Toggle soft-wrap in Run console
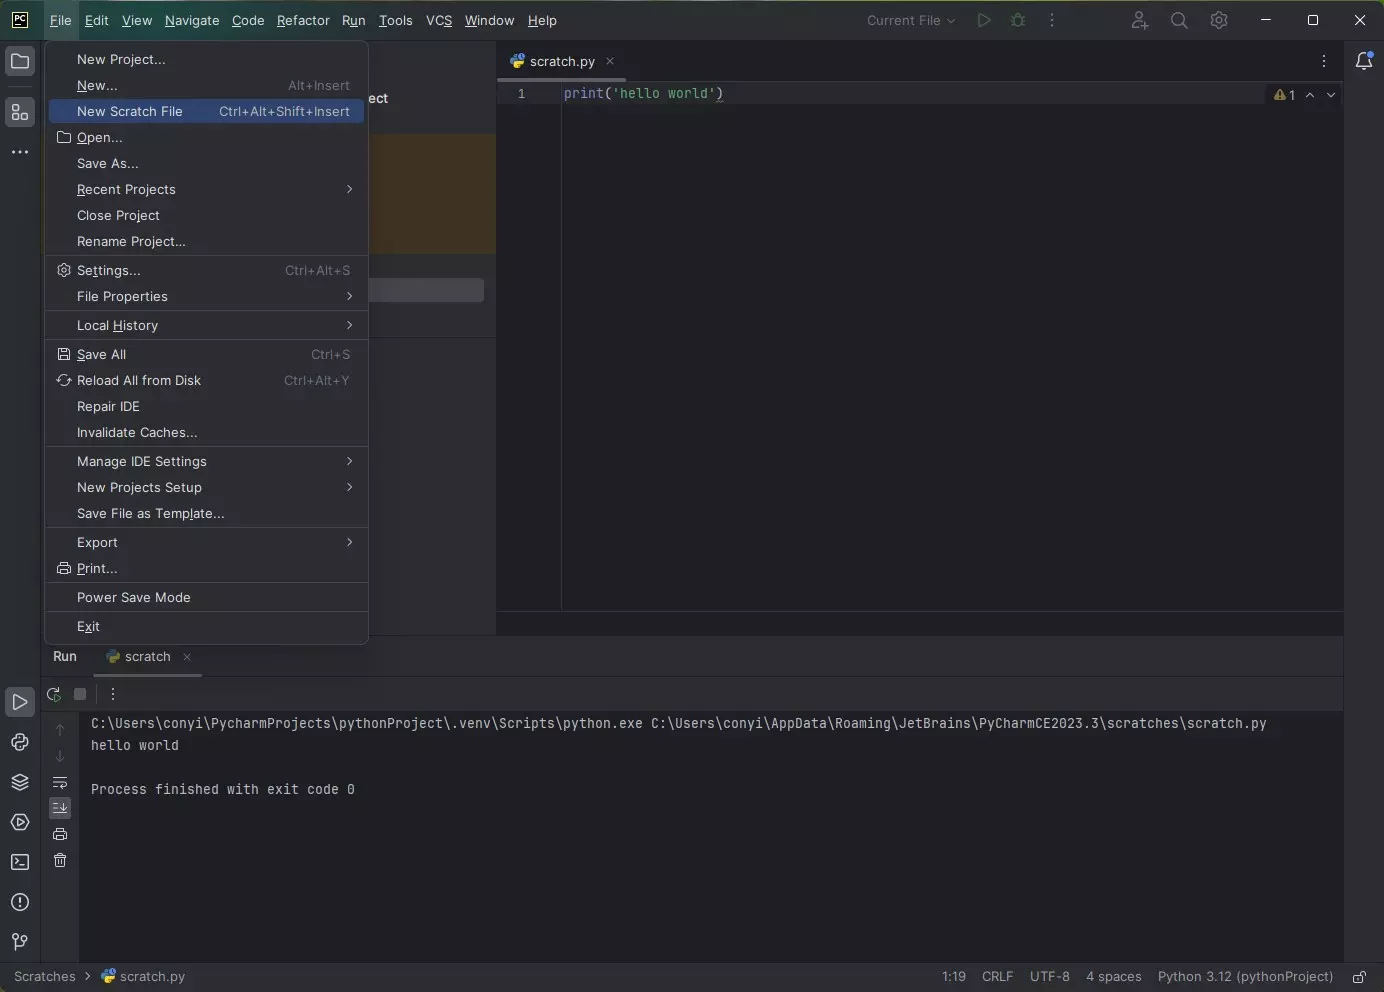 point(60,782)
